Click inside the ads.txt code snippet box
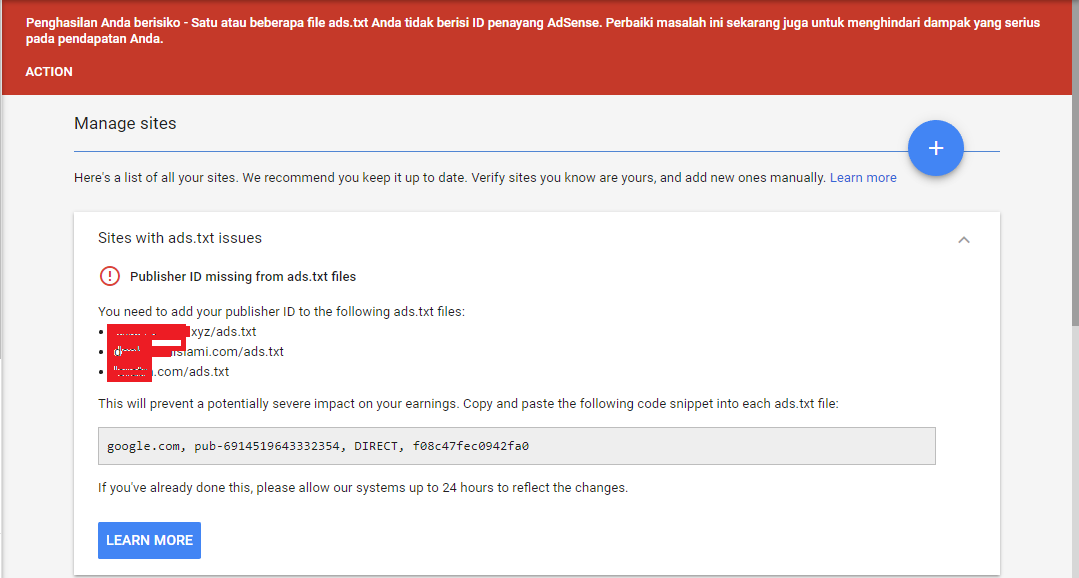Screen dimensions: 1079x578 tap(516, 446)
